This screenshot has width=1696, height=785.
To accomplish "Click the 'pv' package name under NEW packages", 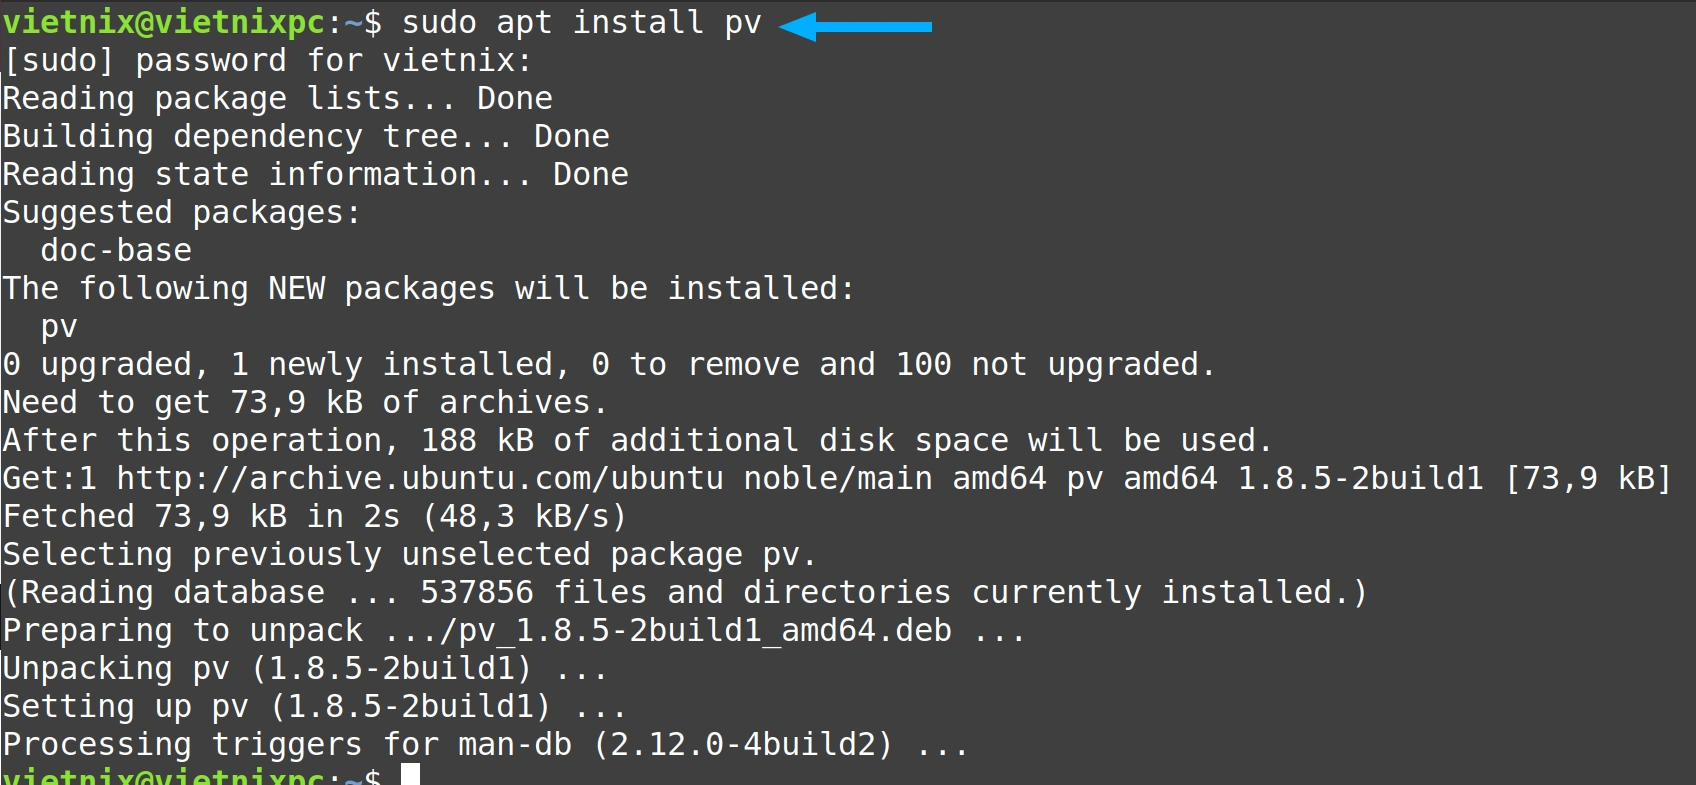I will click(59, 328).
